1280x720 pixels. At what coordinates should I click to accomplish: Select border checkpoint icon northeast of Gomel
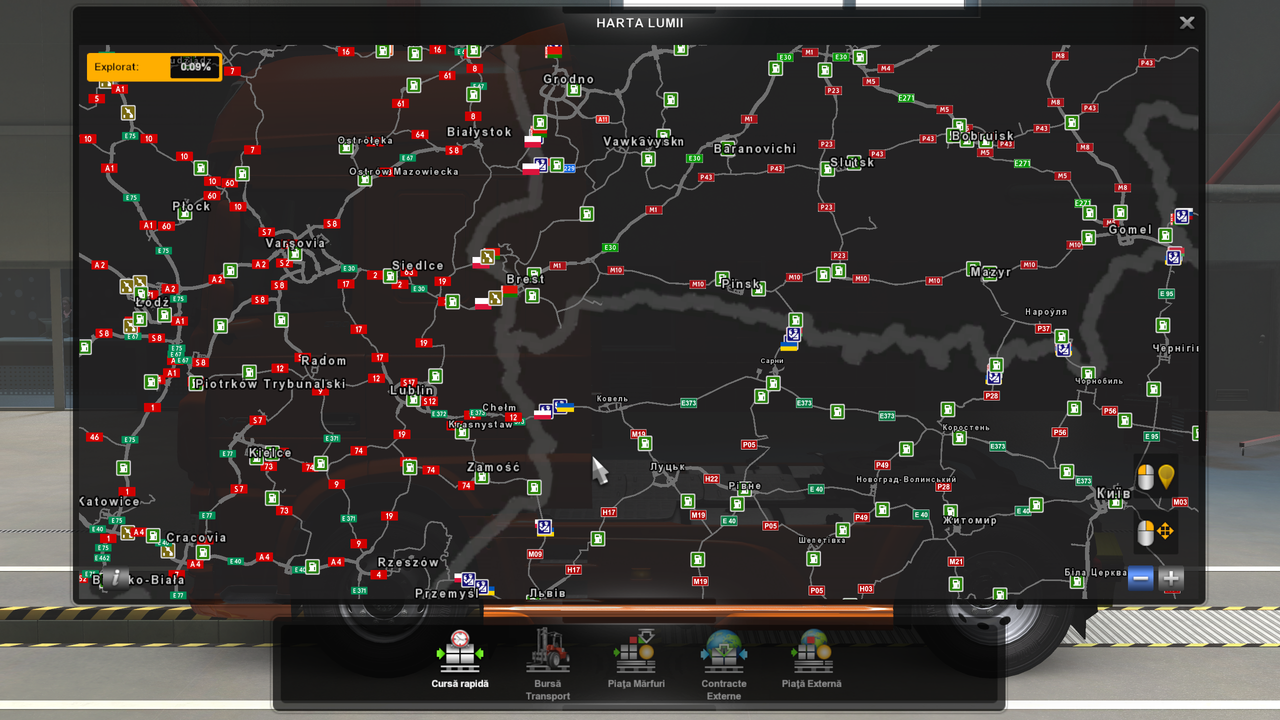(1182, 216)
